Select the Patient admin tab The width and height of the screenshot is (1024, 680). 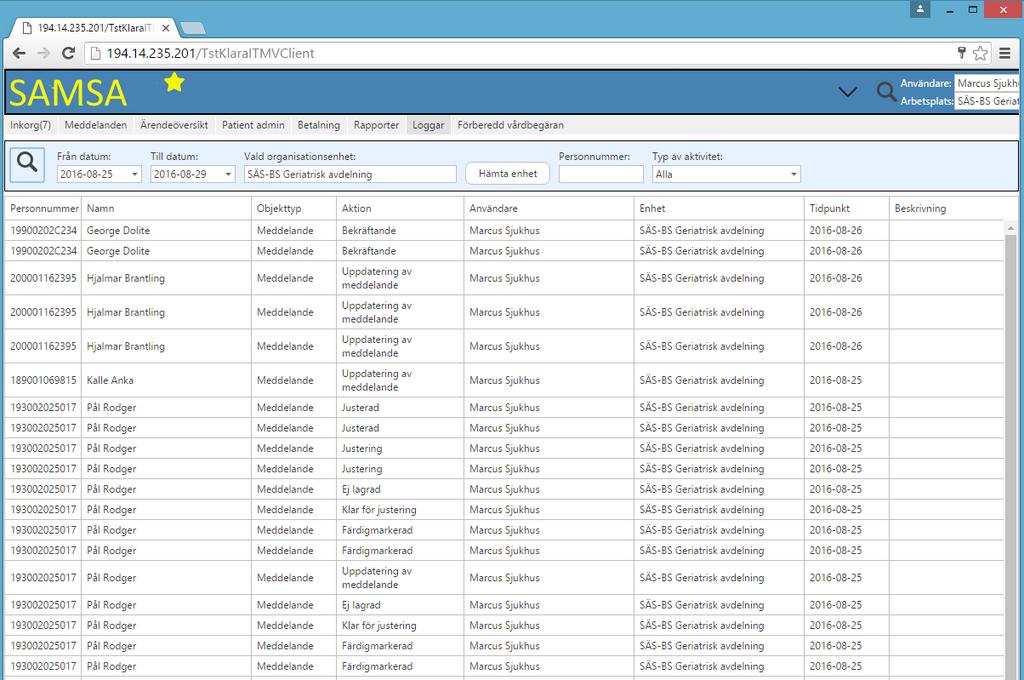pos(253,125)
